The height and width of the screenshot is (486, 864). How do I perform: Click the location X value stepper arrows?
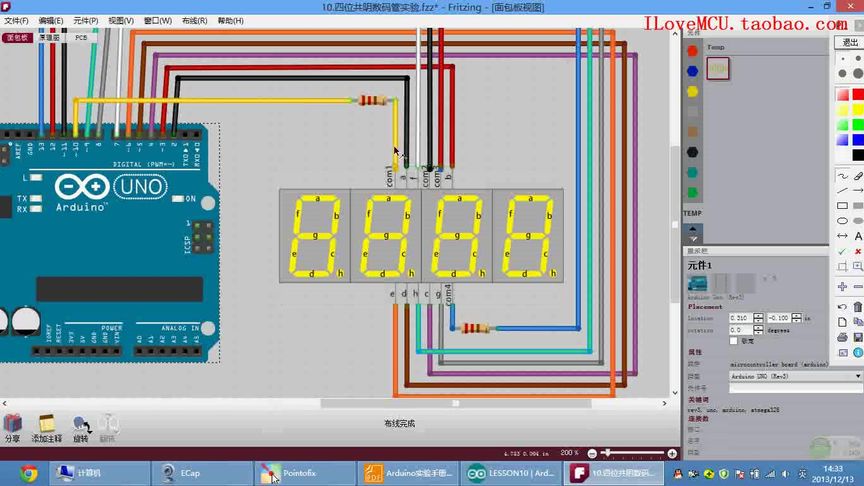(758, 318)
